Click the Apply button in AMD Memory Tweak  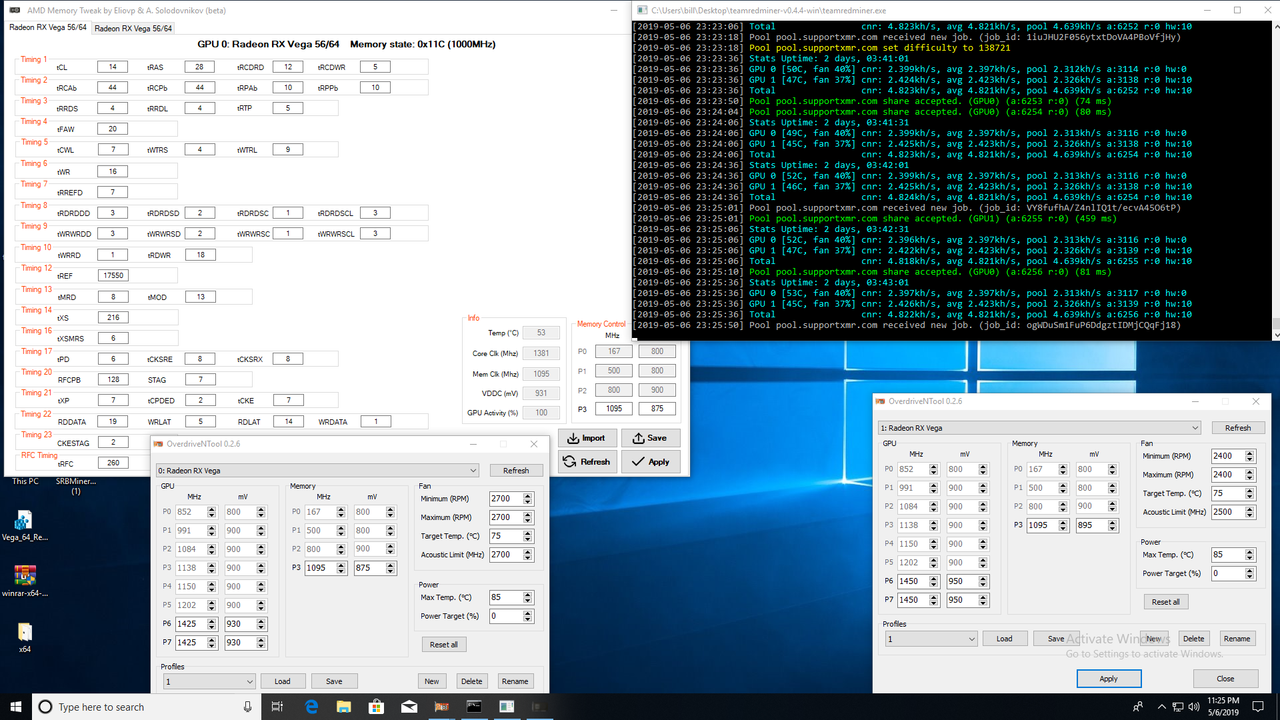point(649,461)
